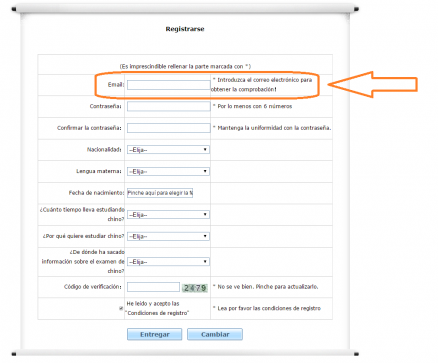Open the ¿Cuánto tiempo lleva estudiando chino? dropdown
Image resolution: width=438 pixels, height=363 pixels.
coord(168,215)
